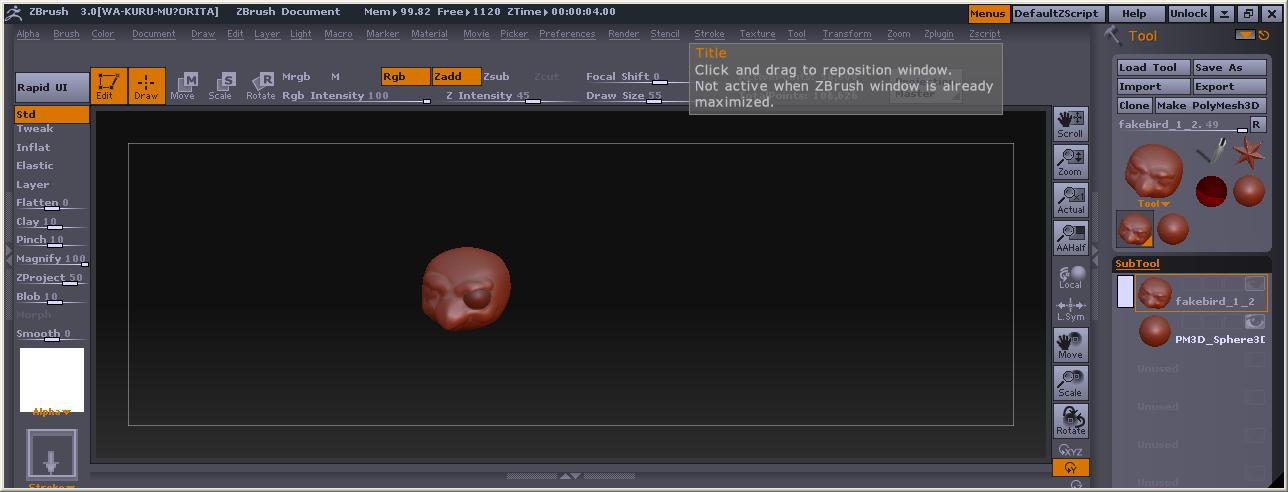Viewport: 1288px width, 492px height.
Task: Toggle the Zsub mode button
Action: (496, 77)
